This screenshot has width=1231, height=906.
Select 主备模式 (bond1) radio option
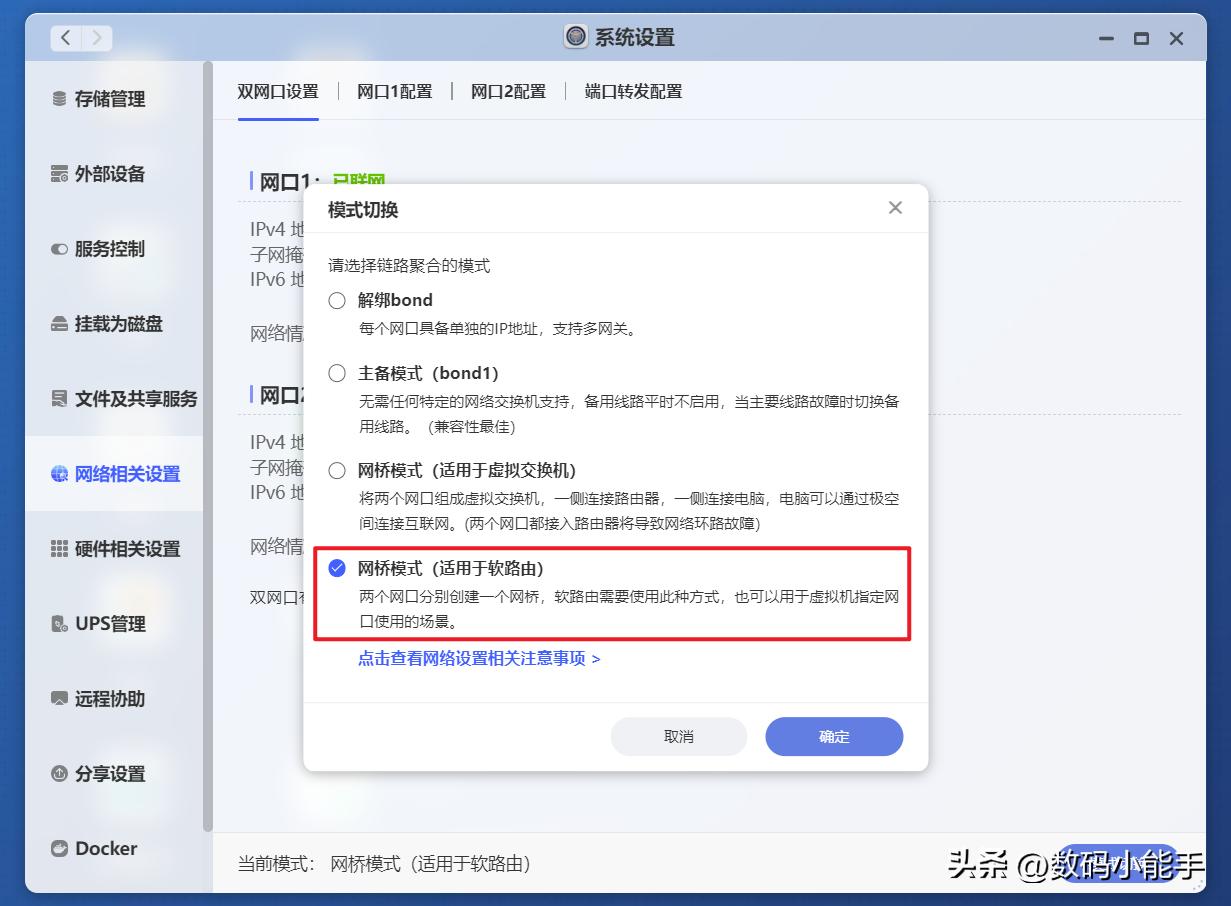(337, 374)
